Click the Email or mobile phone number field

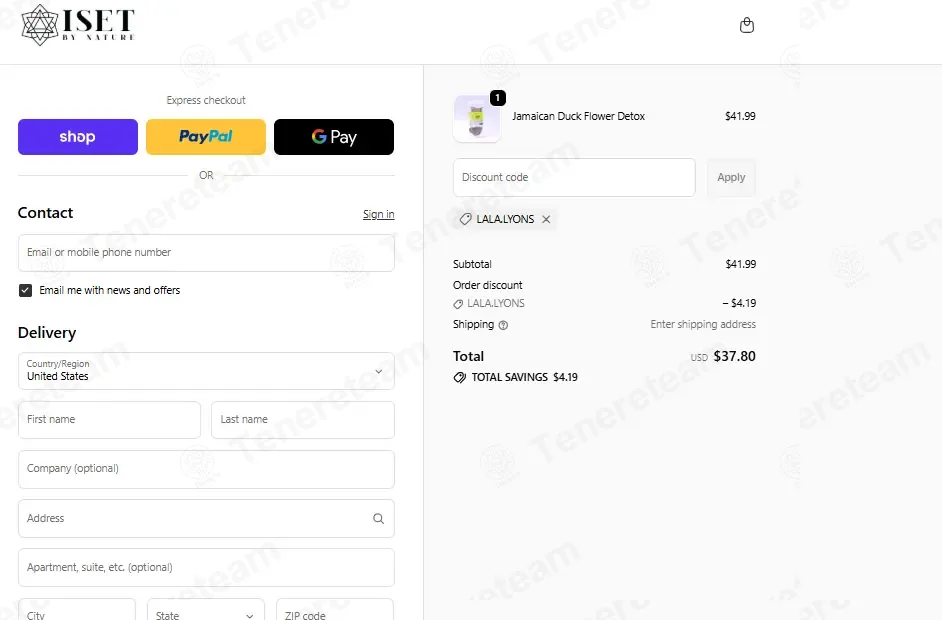[x=206, y=253]
